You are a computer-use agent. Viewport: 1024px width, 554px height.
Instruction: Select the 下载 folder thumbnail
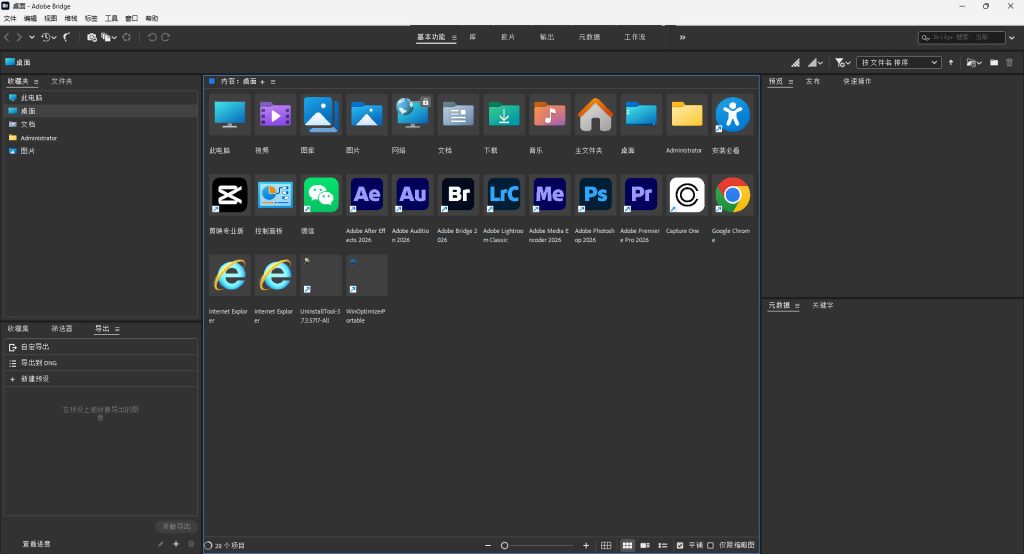click(x=504, y=116)
